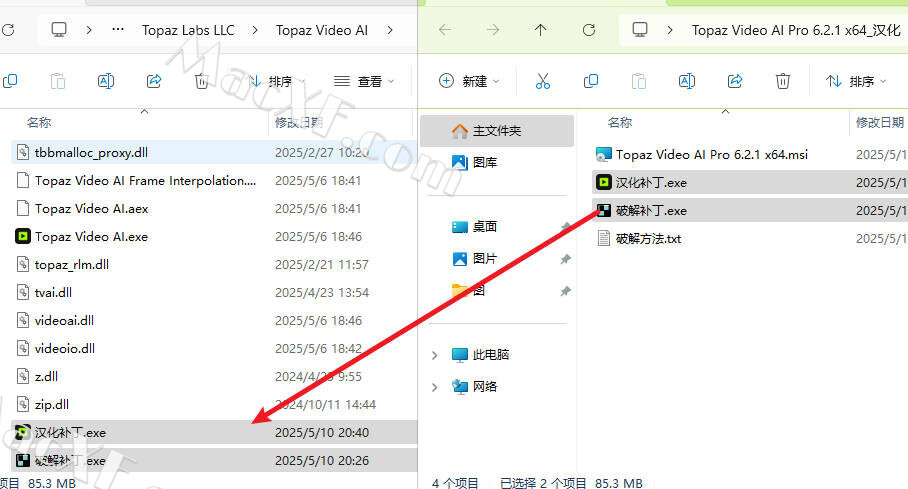This screenshot has width=908, height=489.
Task: Click Share icon in left window toolbar
Action: click(x=154, y=81)
